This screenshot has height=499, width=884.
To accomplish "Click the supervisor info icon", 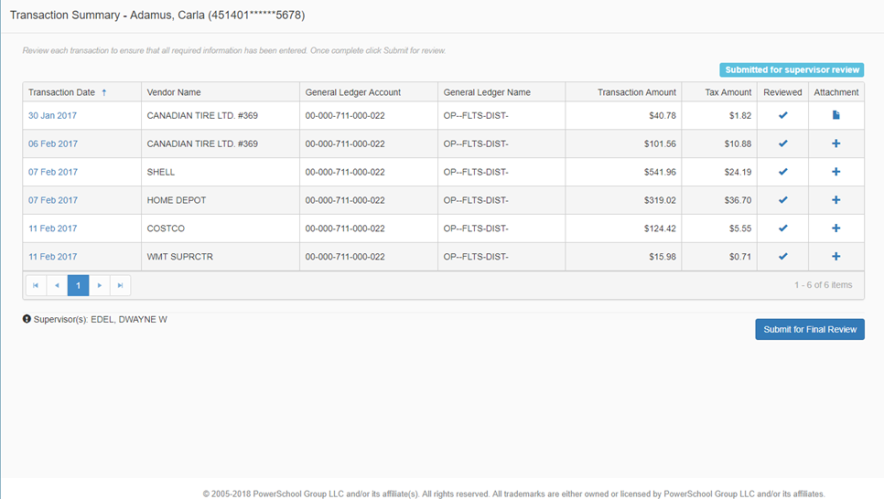I will (27, 319).
